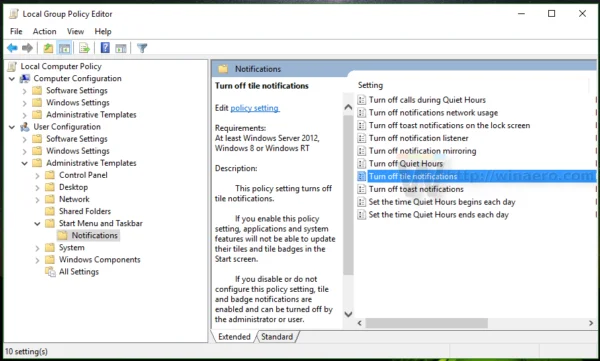Image resolution: width=600 pixels, height=361 pixels.
Task: Collapse Administrative Templates under User Configuration
Action: (24, 163)
